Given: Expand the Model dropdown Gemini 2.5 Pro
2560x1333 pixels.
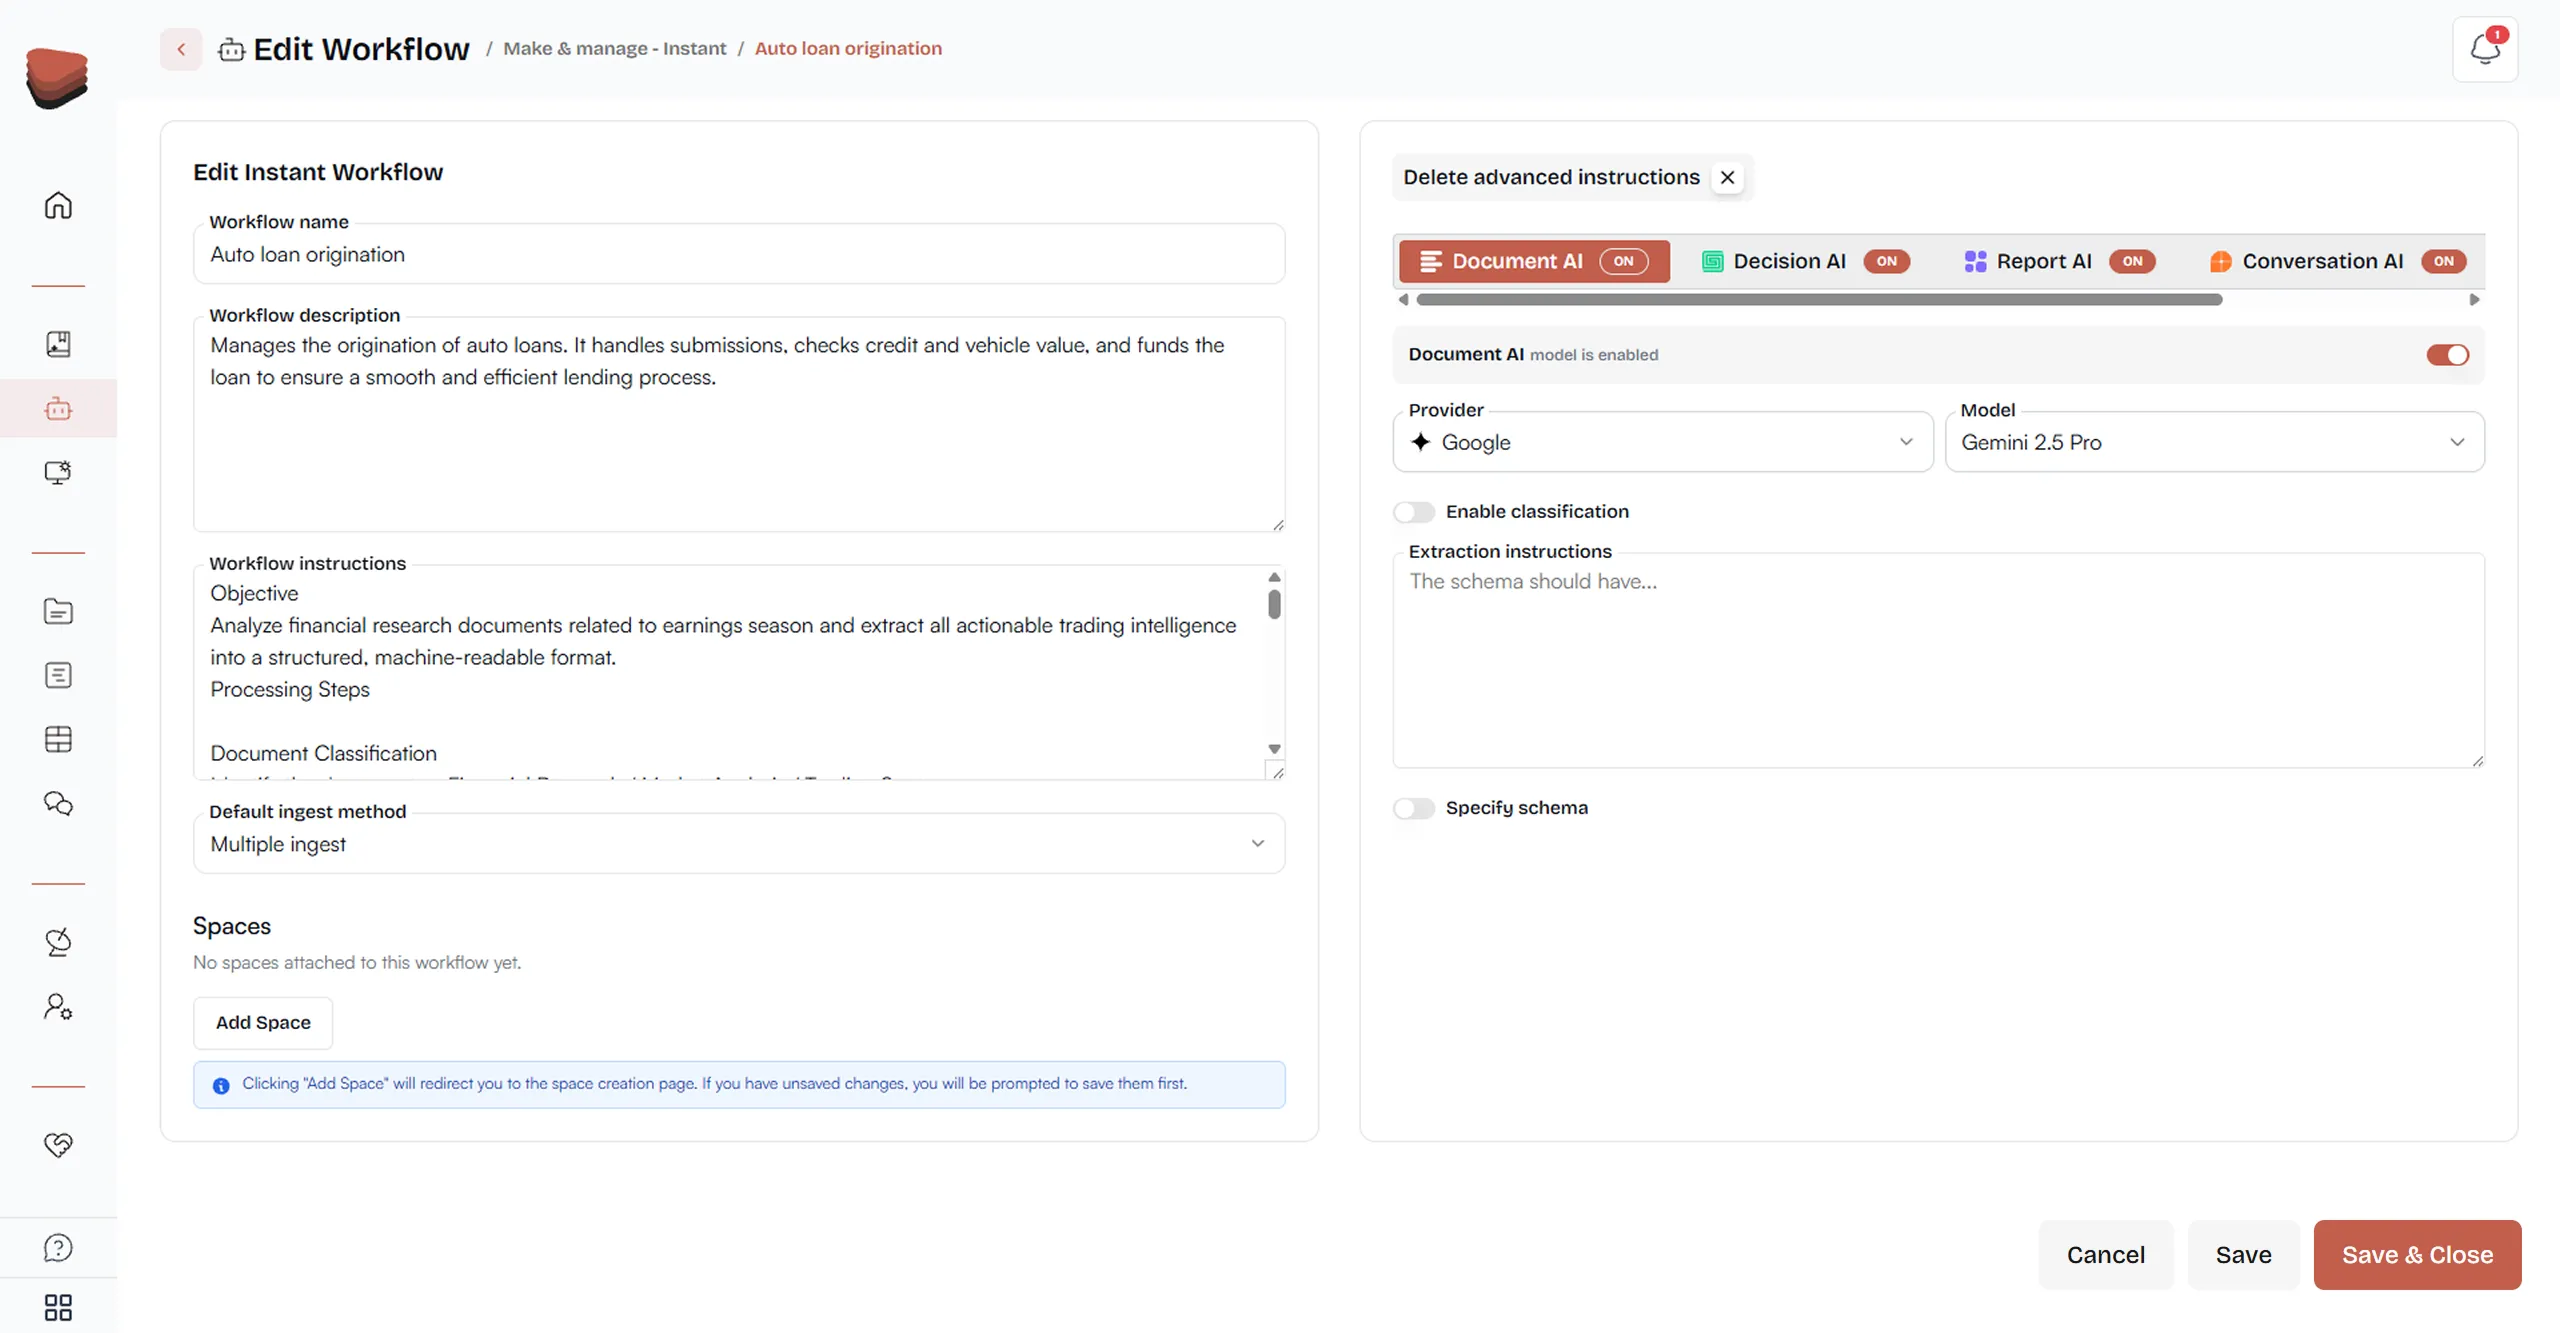Looking at the screenshot, I should (x=2213, y=442).
